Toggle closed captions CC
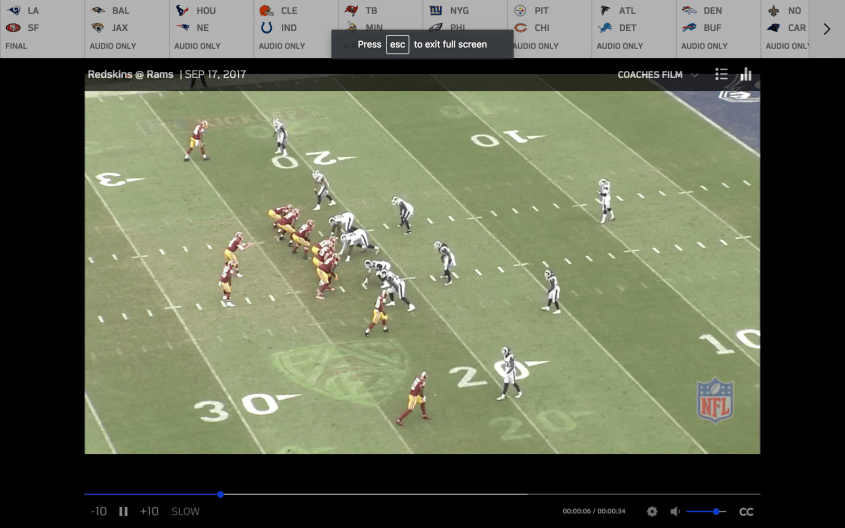This screenshot has width=845, height=528. (746, 511)
